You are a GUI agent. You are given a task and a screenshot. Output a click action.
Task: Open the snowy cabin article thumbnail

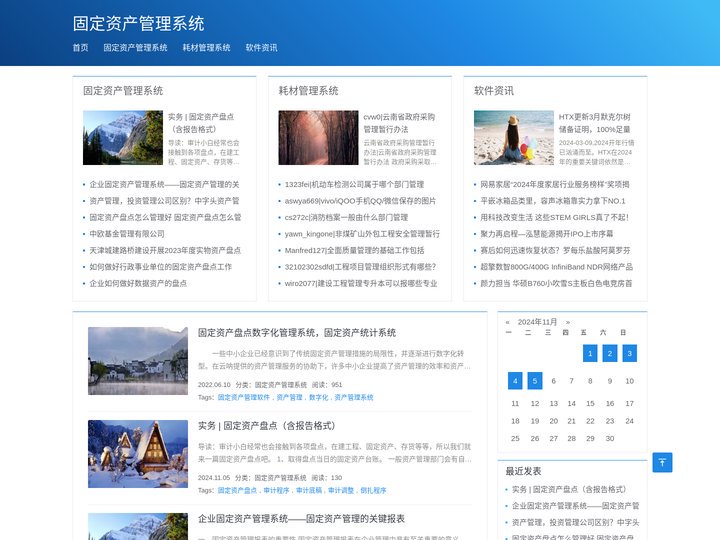click(x=138, y=454)
